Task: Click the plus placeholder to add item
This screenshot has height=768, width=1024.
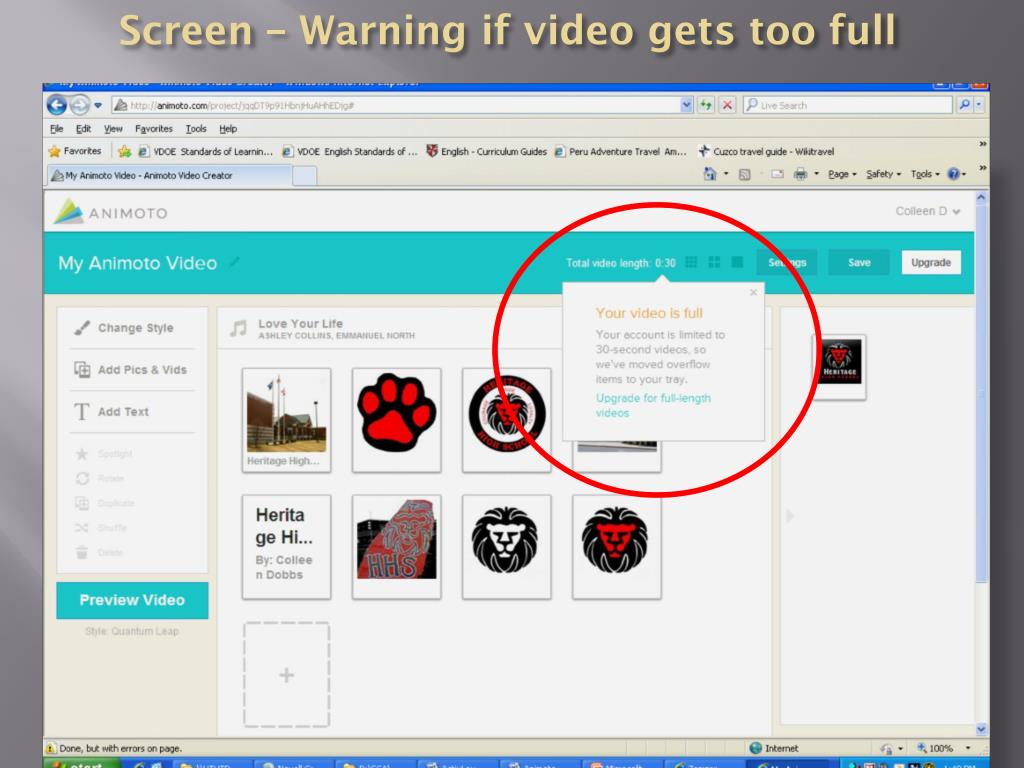Action: pyautogui.click(x=287, y=675)
